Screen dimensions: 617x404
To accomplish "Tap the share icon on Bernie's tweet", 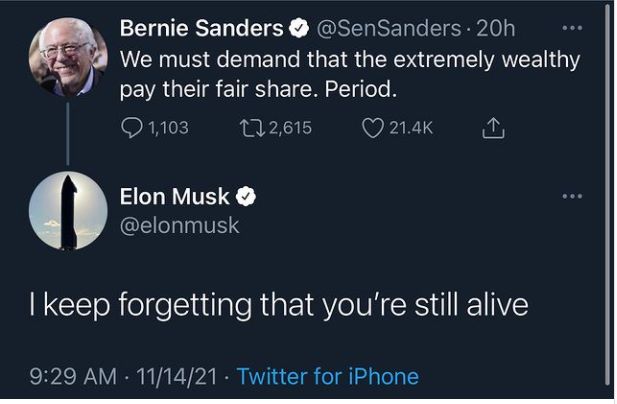I will 492,127.
